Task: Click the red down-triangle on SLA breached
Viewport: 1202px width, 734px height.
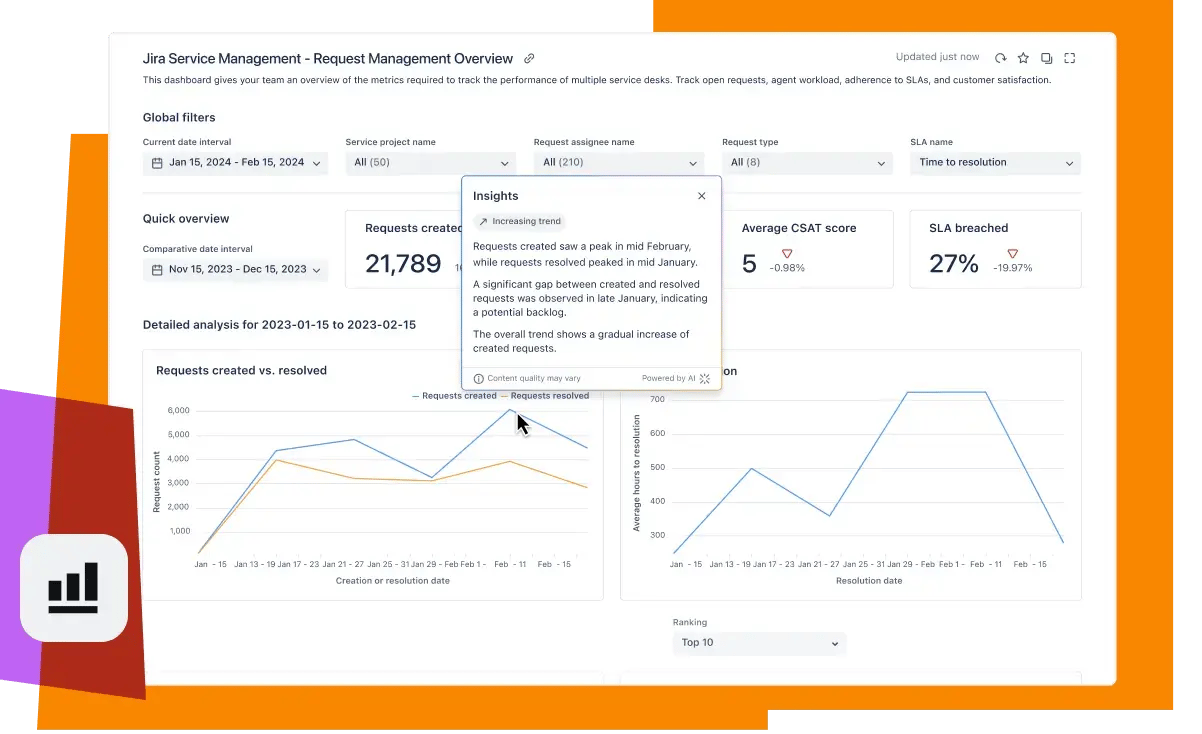Action: click(1013, 254)
